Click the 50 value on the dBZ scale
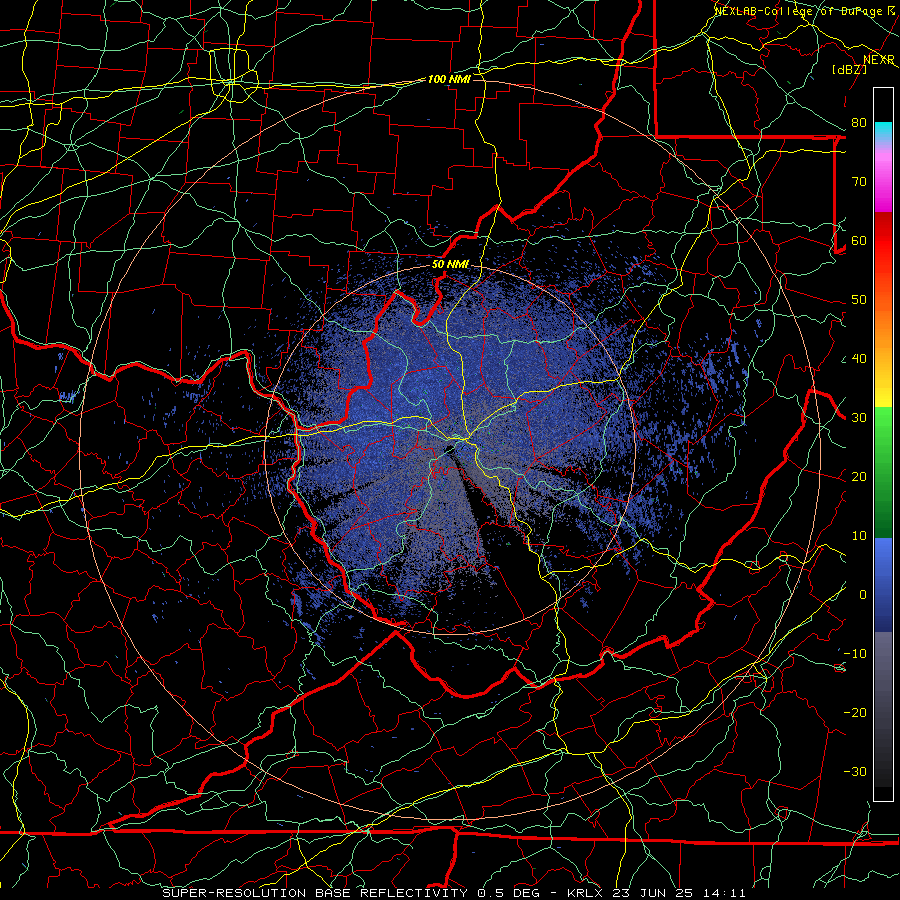900x900 pixels. 859,300
